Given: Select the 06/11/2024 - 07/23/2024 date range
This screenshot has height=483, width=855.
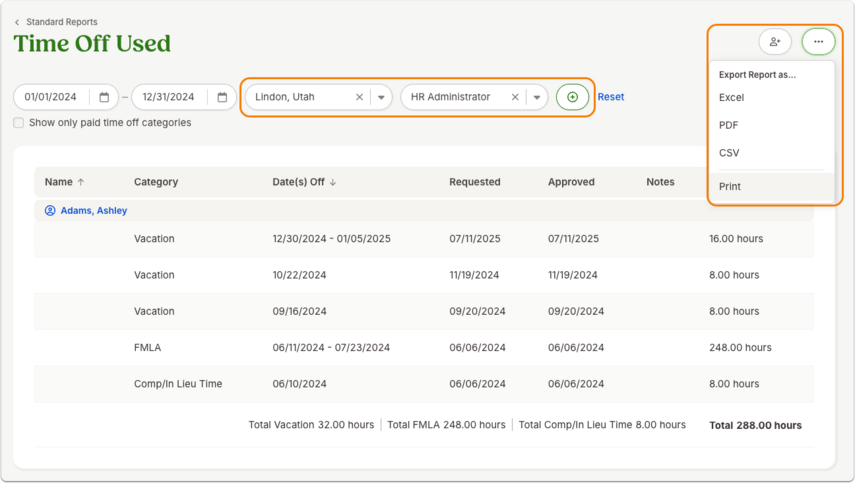Looking at the screenshot, I should coord(331,348).
